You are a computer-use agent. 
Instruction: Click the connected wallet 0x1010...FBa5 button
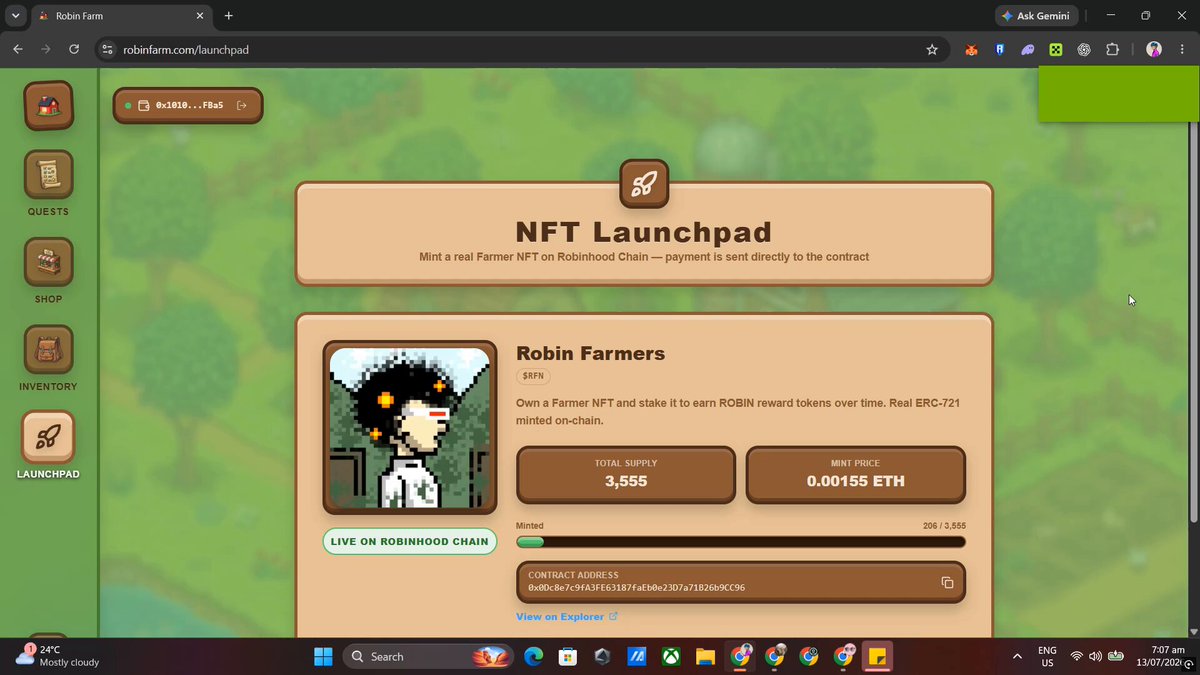pos(188,105)
